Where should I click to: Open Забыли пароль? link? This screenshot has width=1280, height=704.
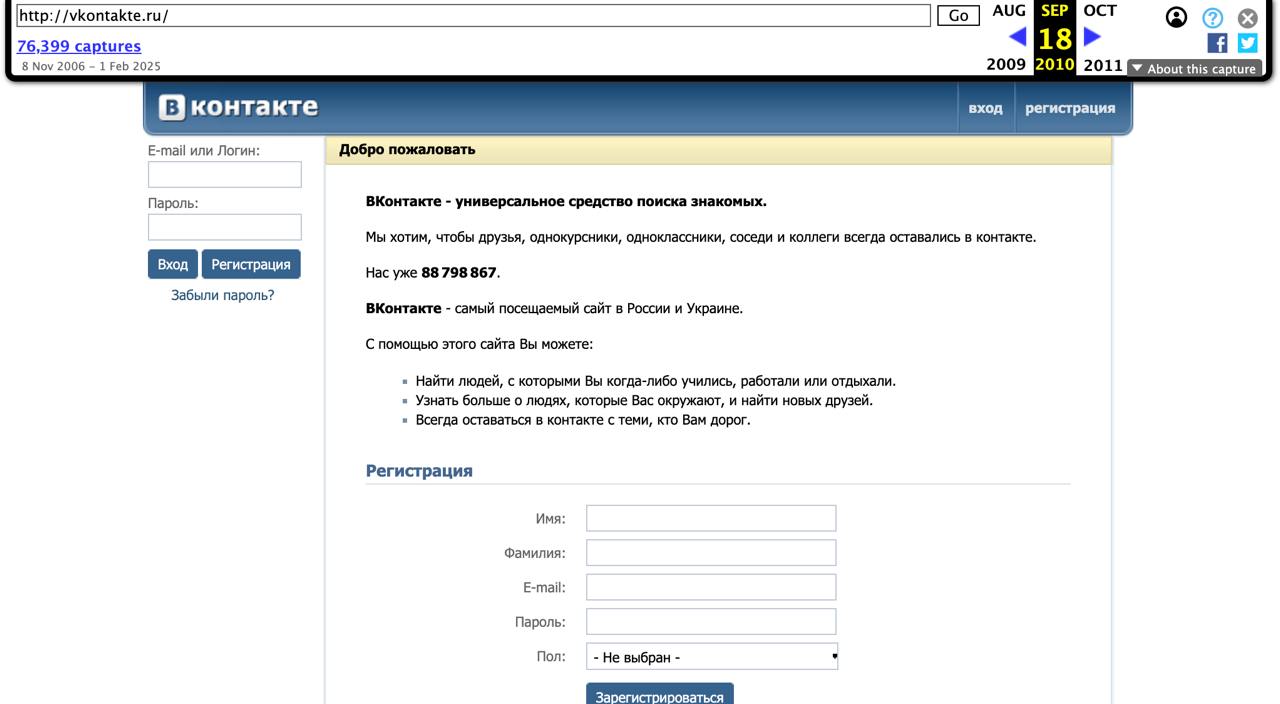pyautogui.click(x=222, y=295)
